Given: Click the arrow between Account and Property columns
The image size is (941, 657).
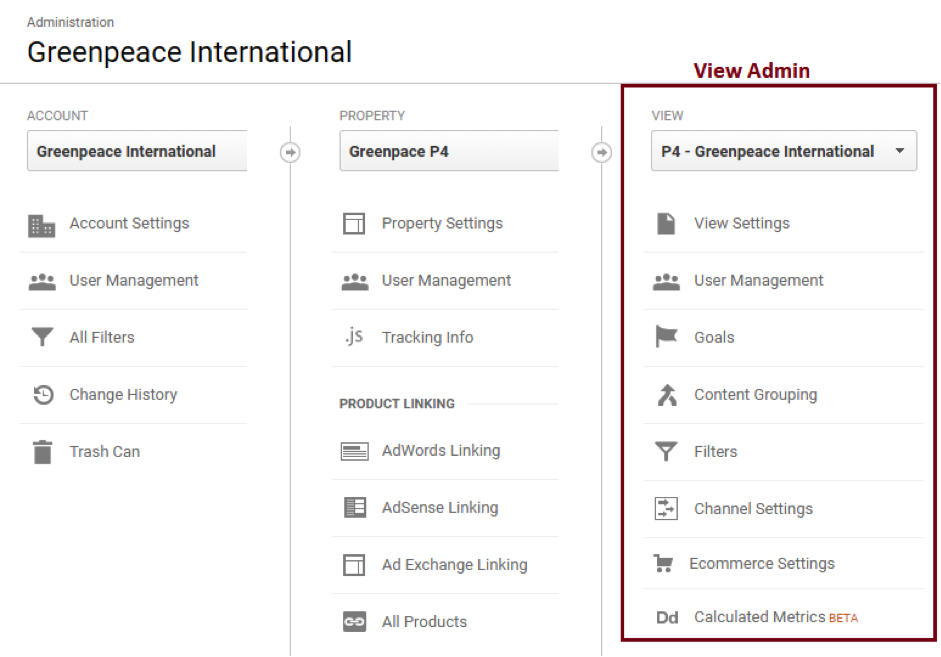Looking at the screenshot, I should (x=290, y=152).
